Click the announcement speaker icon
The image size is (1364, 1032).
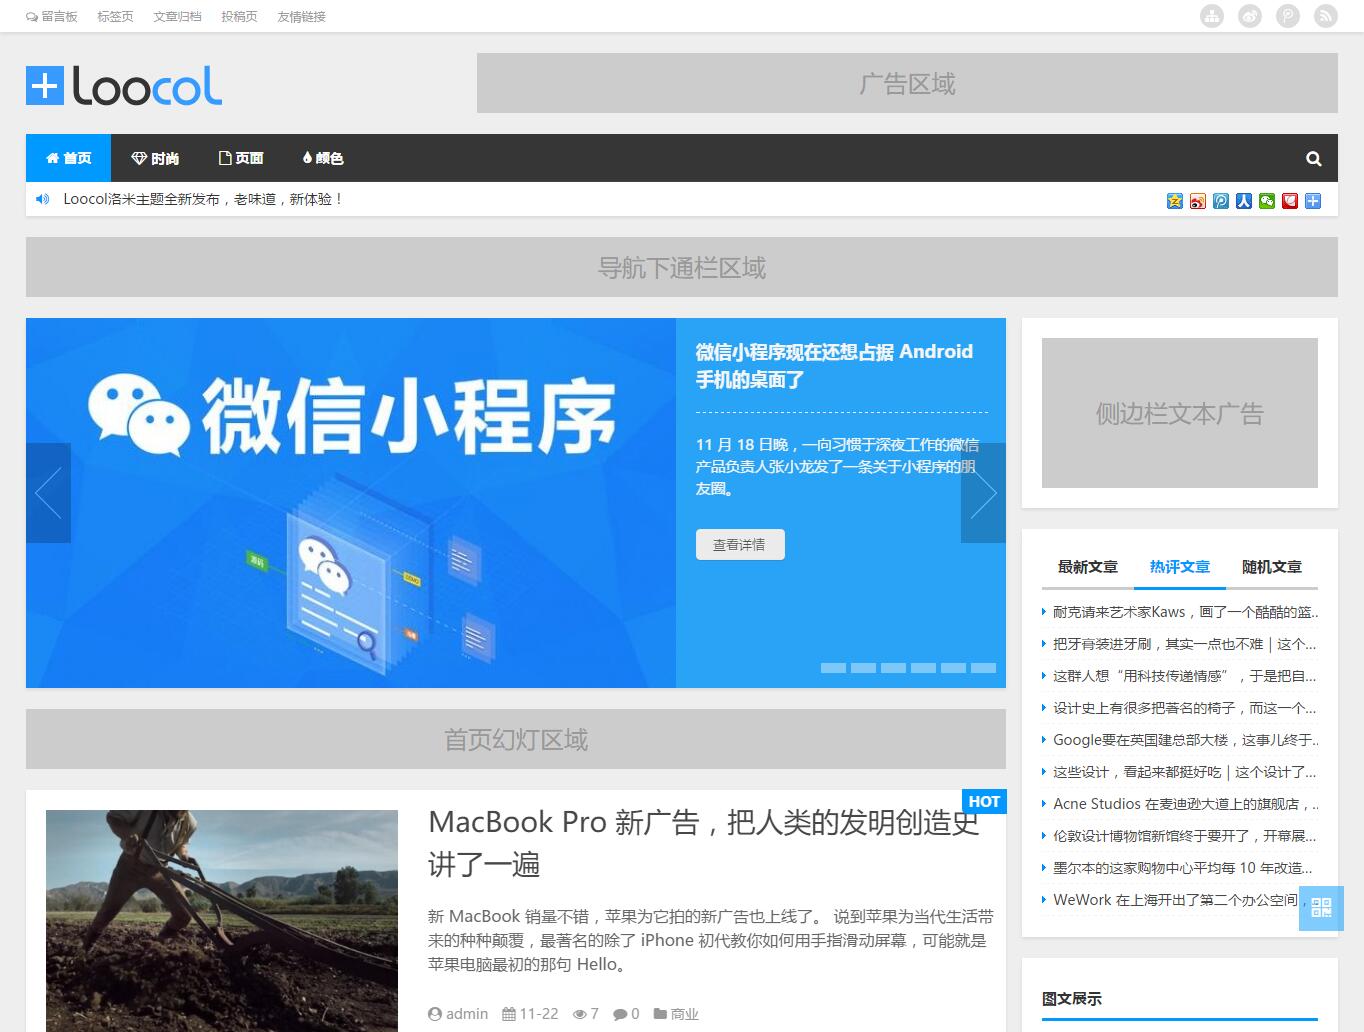click(42, 199)
